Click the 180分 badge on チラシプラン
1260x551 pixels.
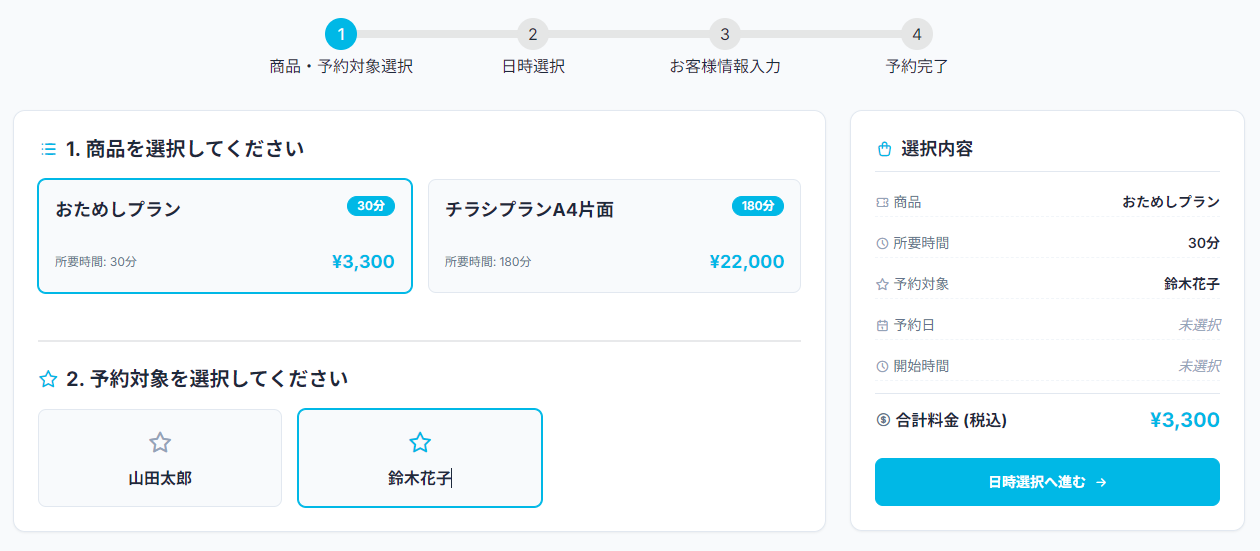coord(758,206)
